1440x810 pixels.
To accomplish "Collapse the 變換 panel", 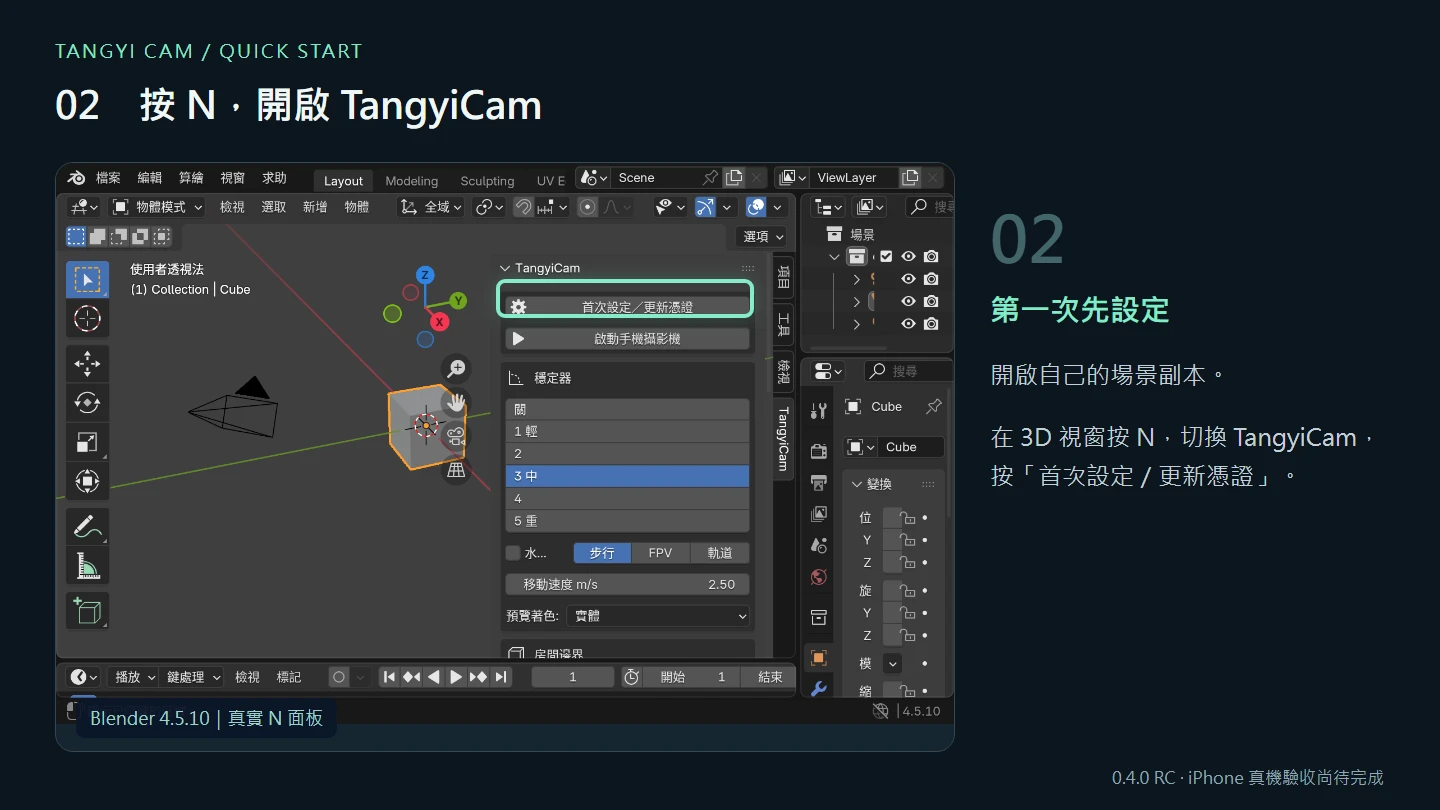I will 893,484.
